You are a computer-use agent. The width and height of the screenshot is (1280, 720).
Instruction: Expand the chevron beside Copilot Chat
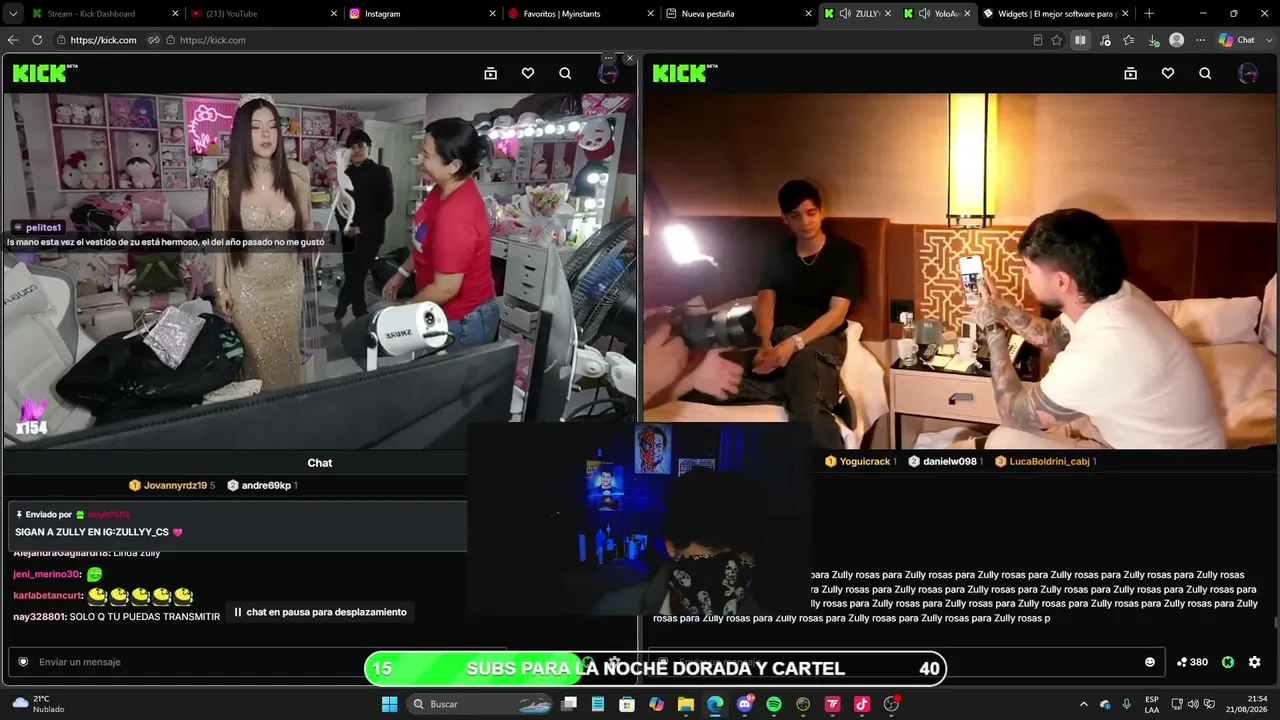(1268, 40)
